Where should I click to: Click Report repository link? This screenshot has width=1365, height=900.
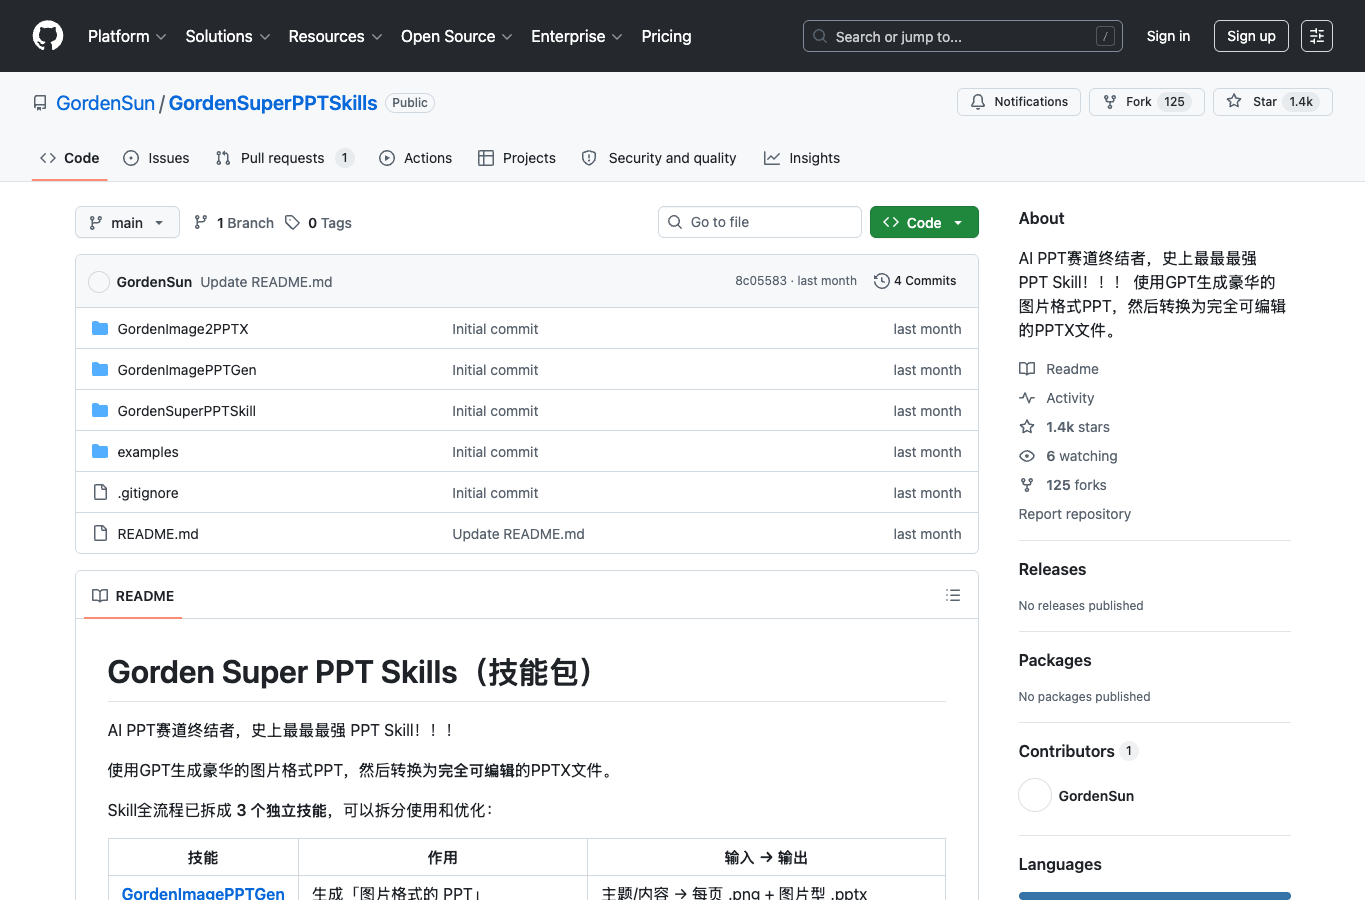[x=1075, y=514]
